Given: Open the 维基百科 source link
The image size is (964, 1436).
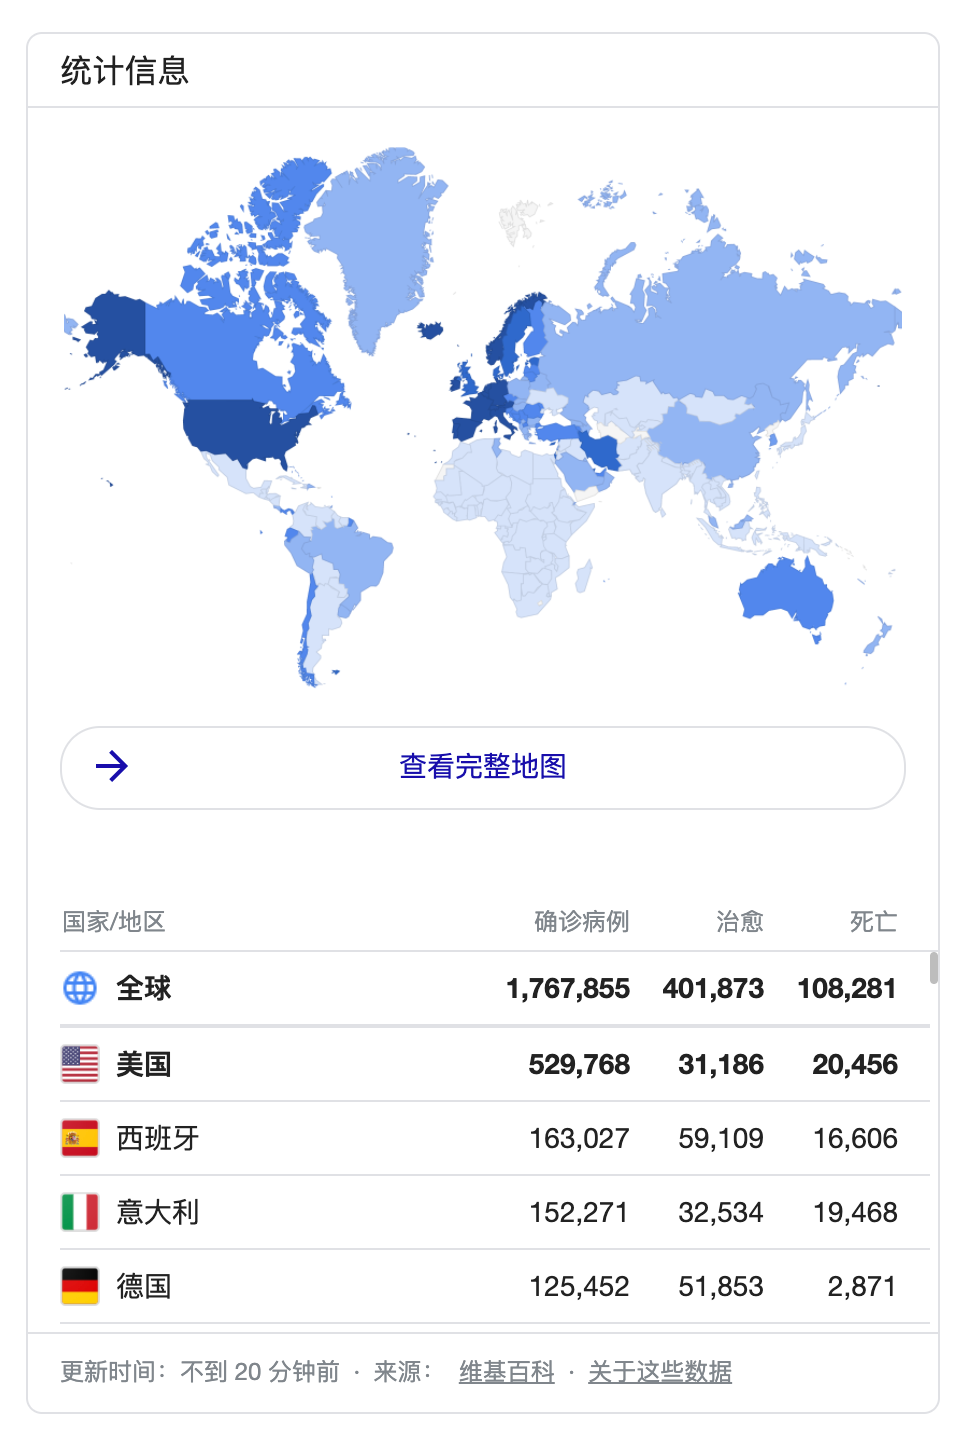Looking at the screenshot, I should 505,1372.
